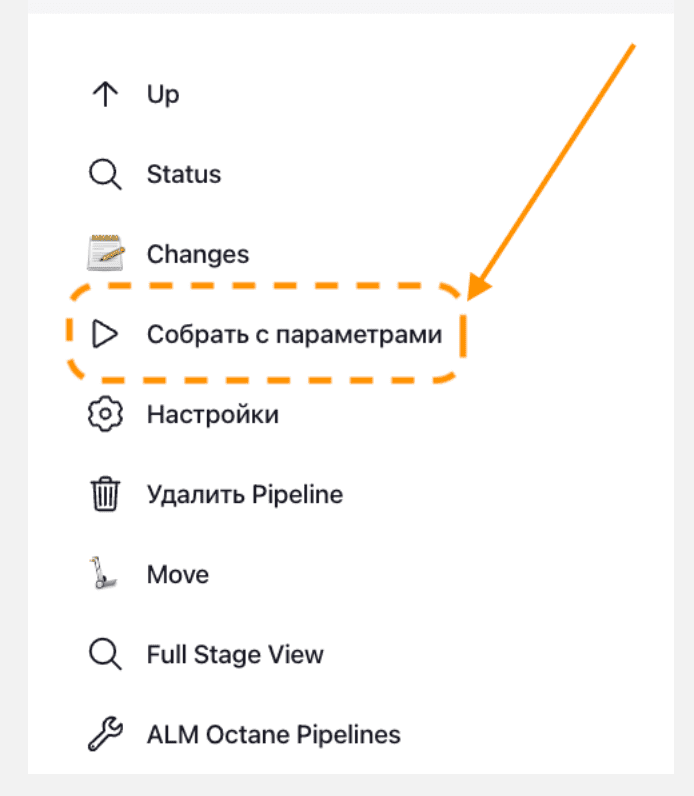Select Собрать с параметрами

pyautogui.click(x=294, y=334)
